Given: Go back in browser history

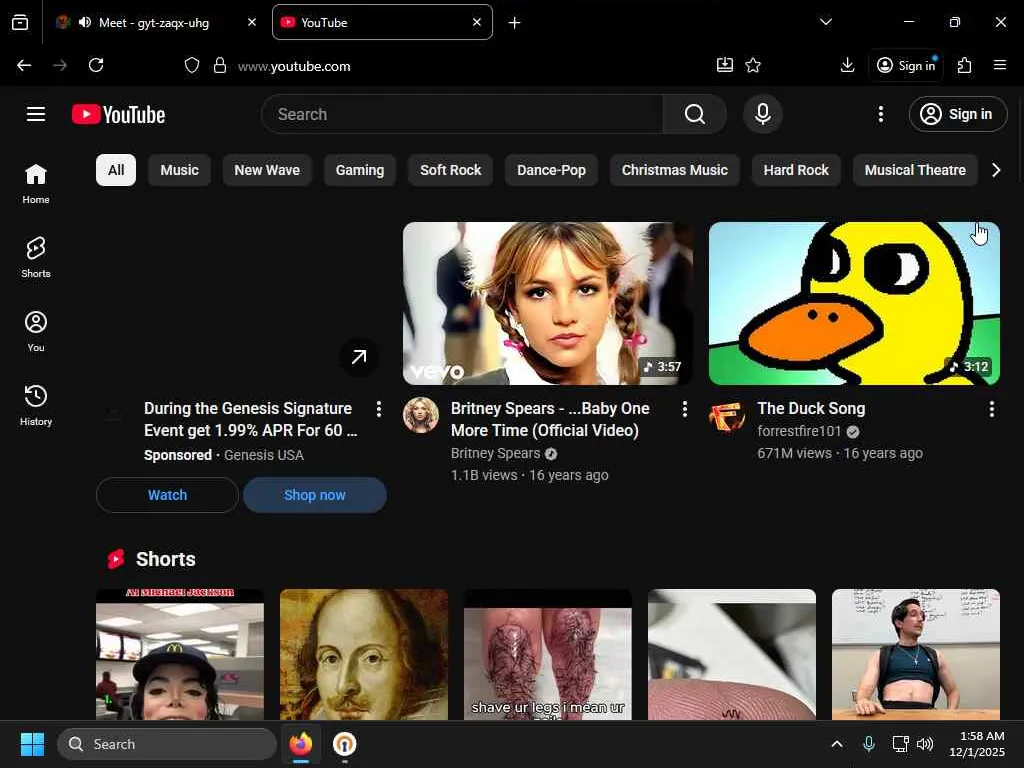Looking at the screenshot, I should click(x=24, y=65).
